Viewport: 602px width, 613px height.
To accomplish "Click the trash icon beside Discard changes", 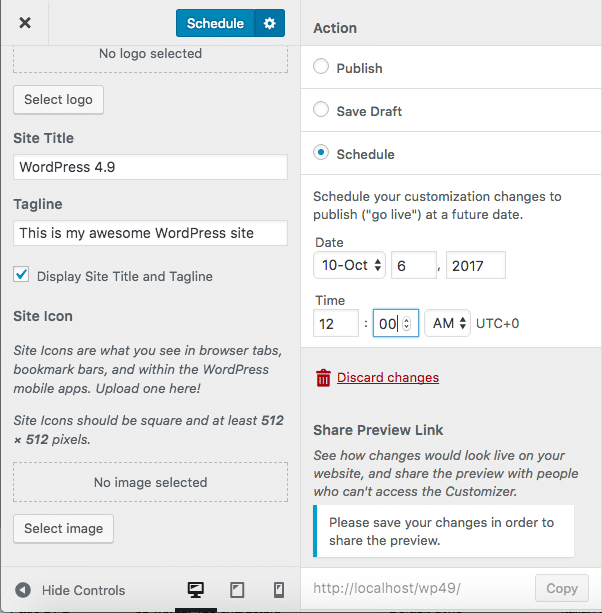I will pos(323,377).
